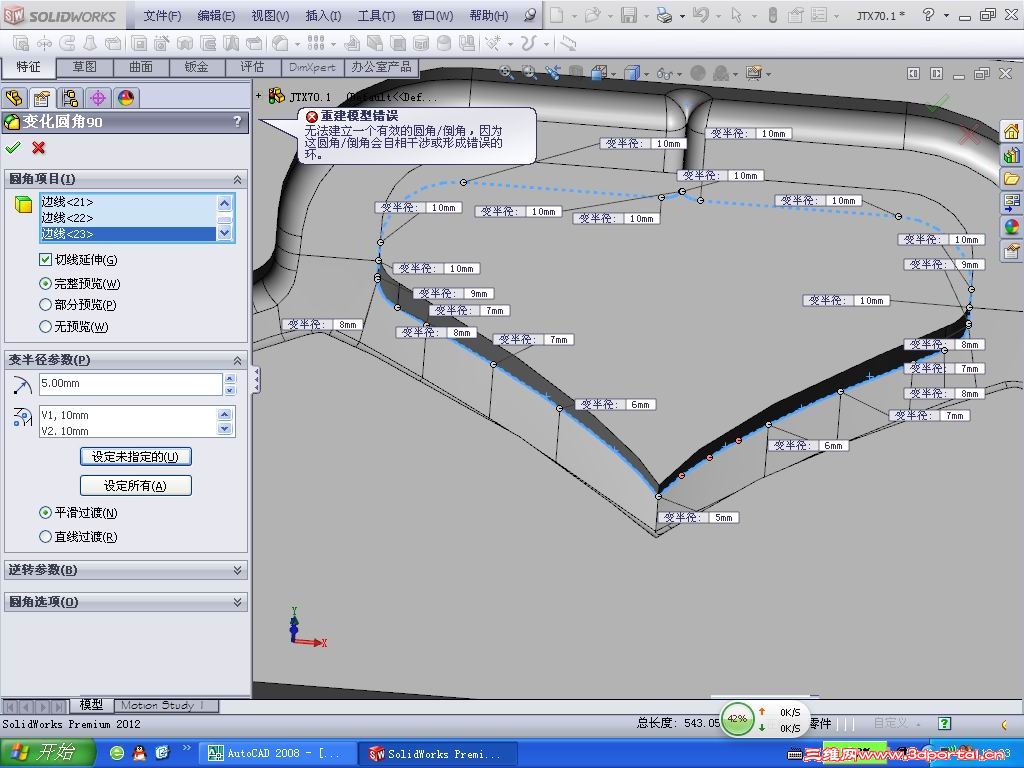Click the New document icon
This screenshot has height=768, width=1024.
coord(556,14)
